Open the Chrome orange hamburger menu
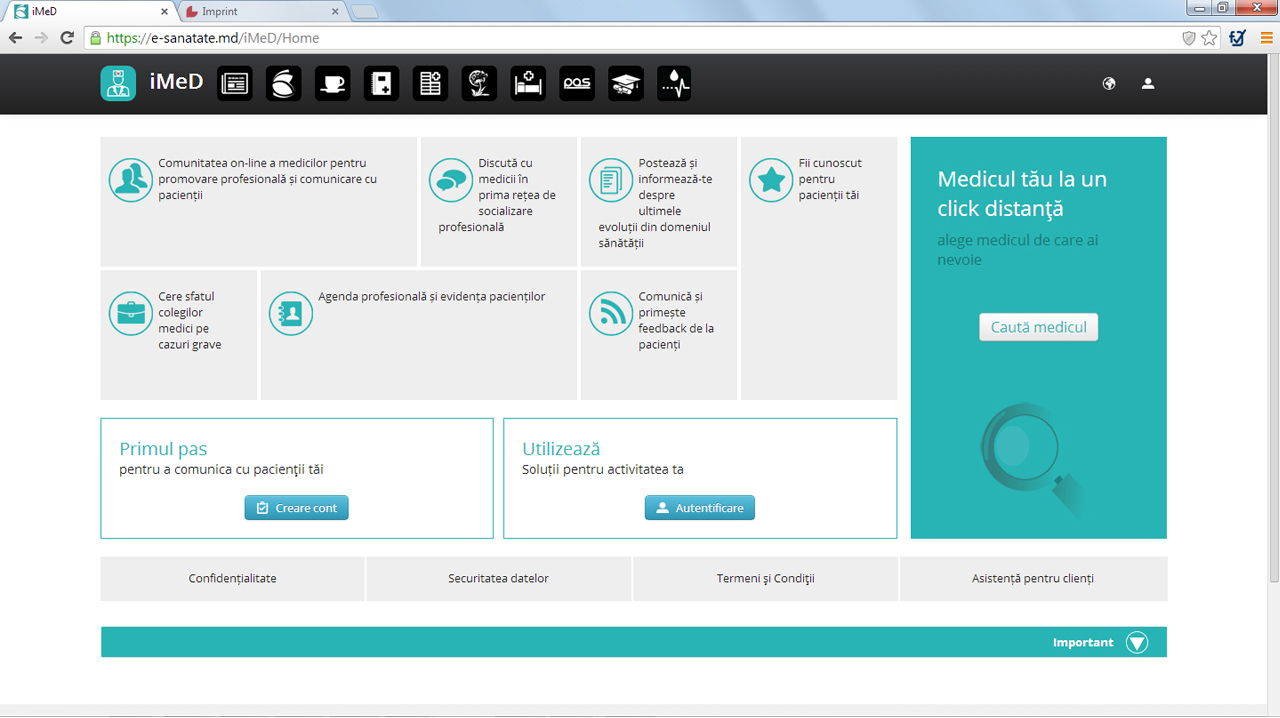1280x718 pixels. (x=1266, y=38)
